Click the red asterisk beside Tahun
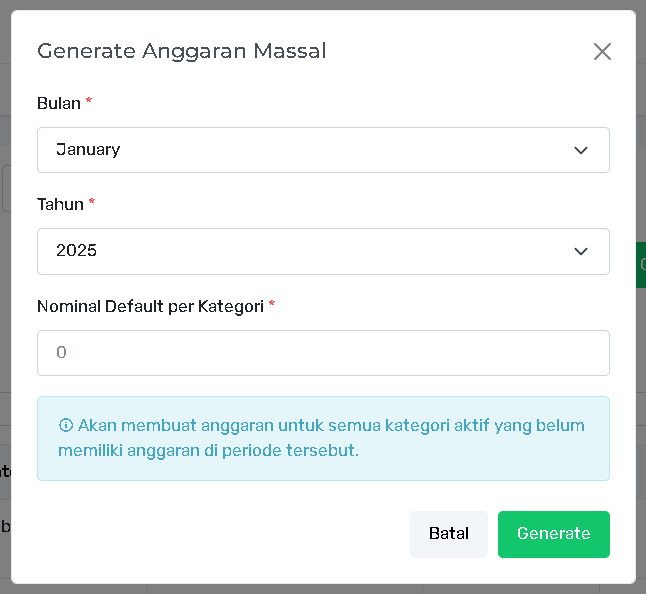This screenshot has width=646, height=594. tap(92, 204)
